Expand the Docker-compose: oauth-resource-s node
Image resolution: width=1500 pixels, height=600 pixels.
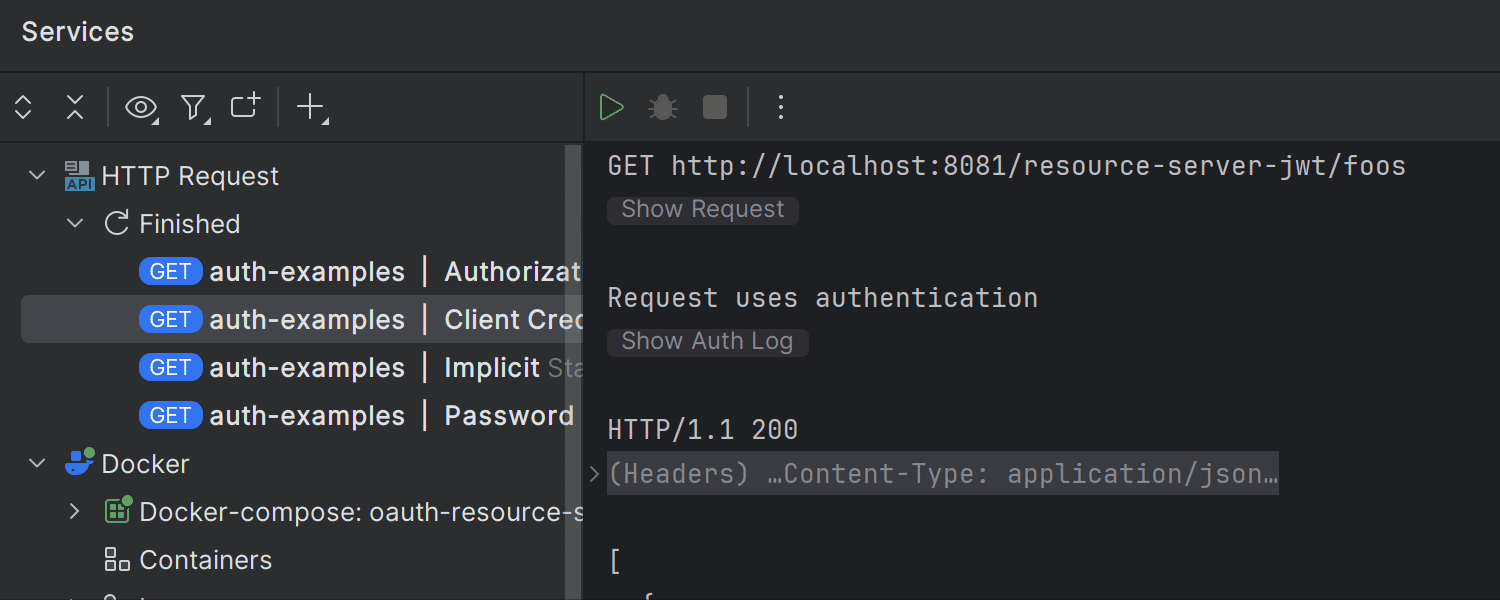pos(74,511)
